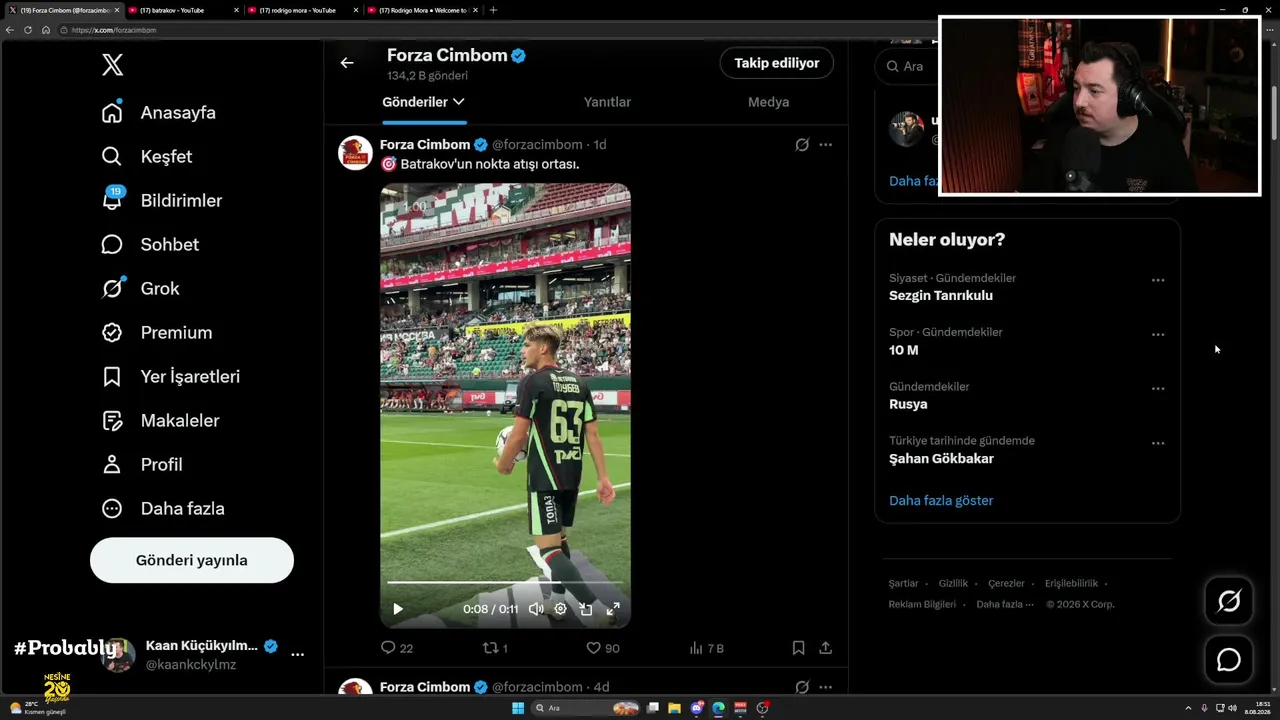The image size is (1280, 720).
Task: Repost the Batrakov post
Action: tap(496, 648)
